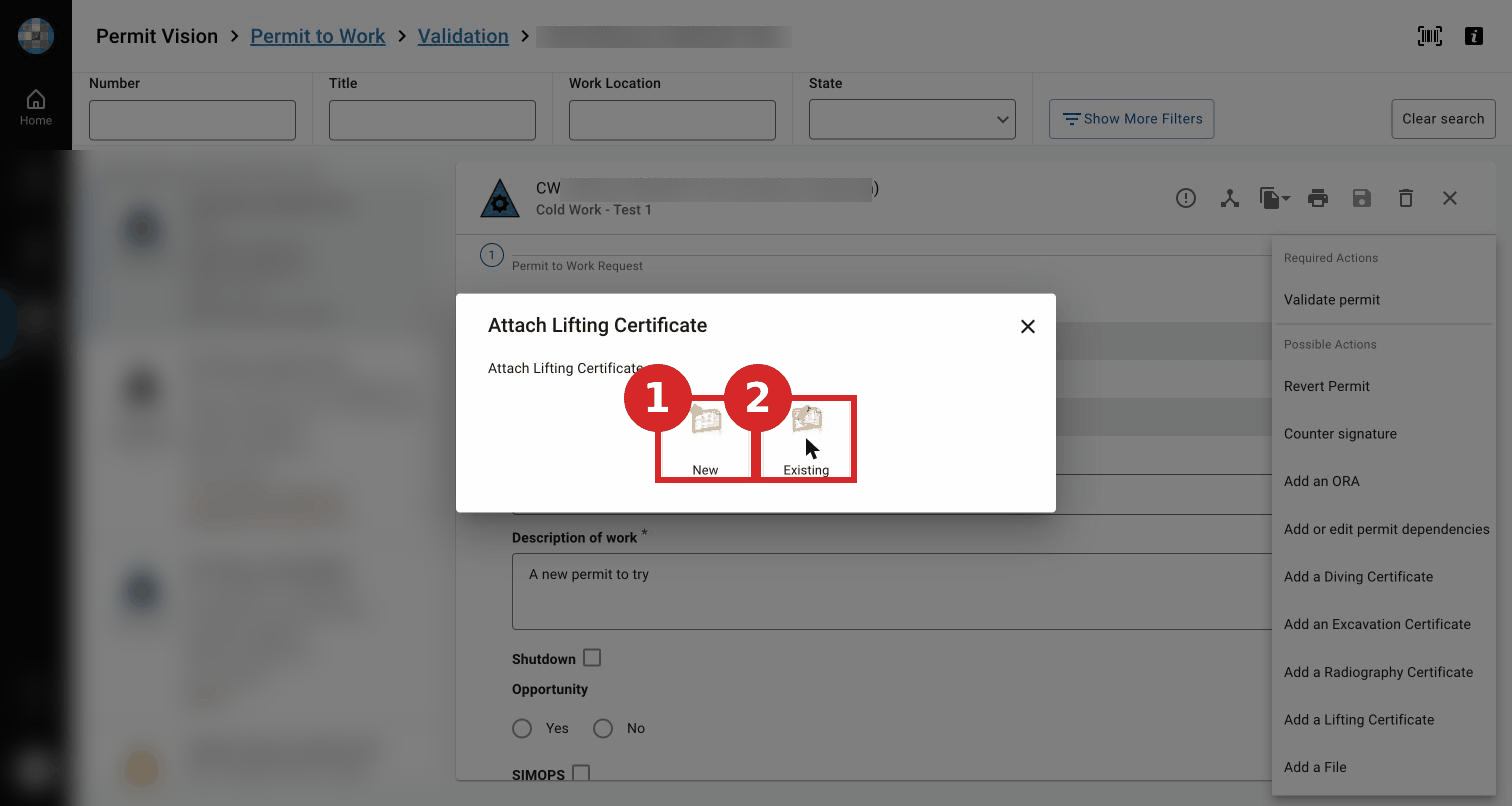This screenshot has height=806, width=1512.
Task: Click the Number filter field
Action: [192, 119]
